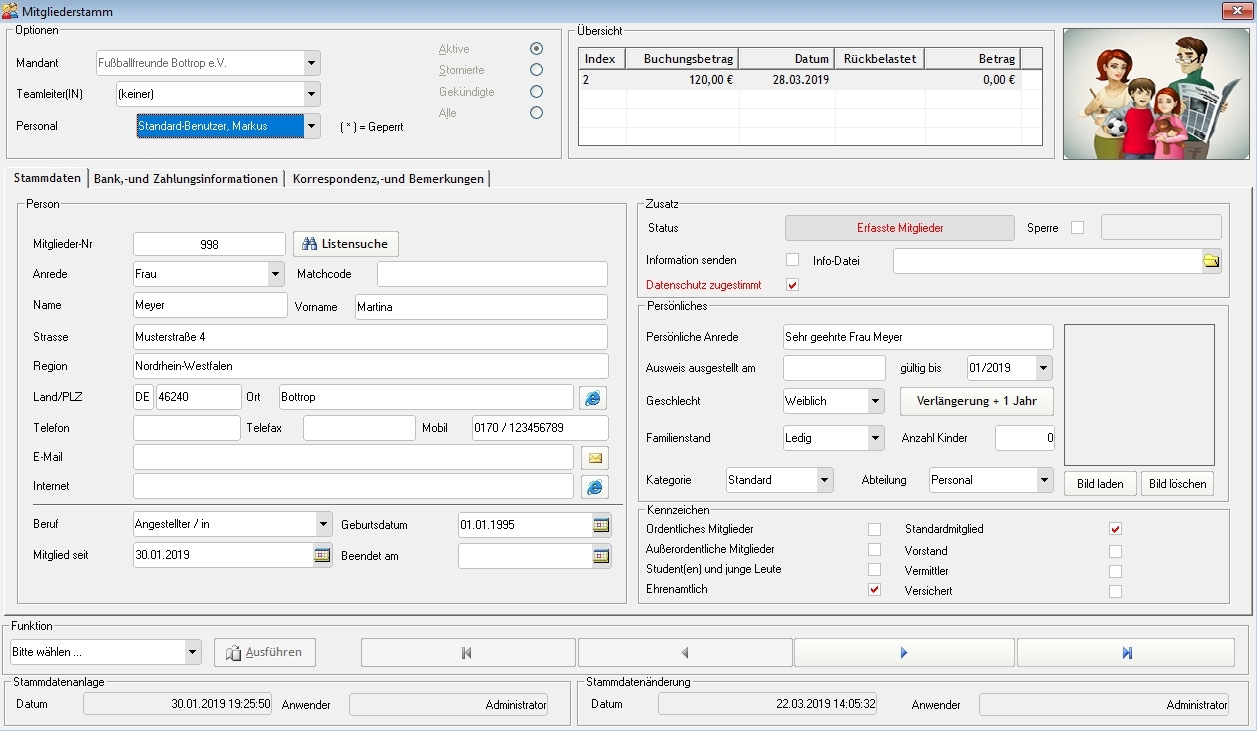Open the Mitglied seit calendar picker
Viewport: 1257px width, 731px height.
tap(322, 556)
